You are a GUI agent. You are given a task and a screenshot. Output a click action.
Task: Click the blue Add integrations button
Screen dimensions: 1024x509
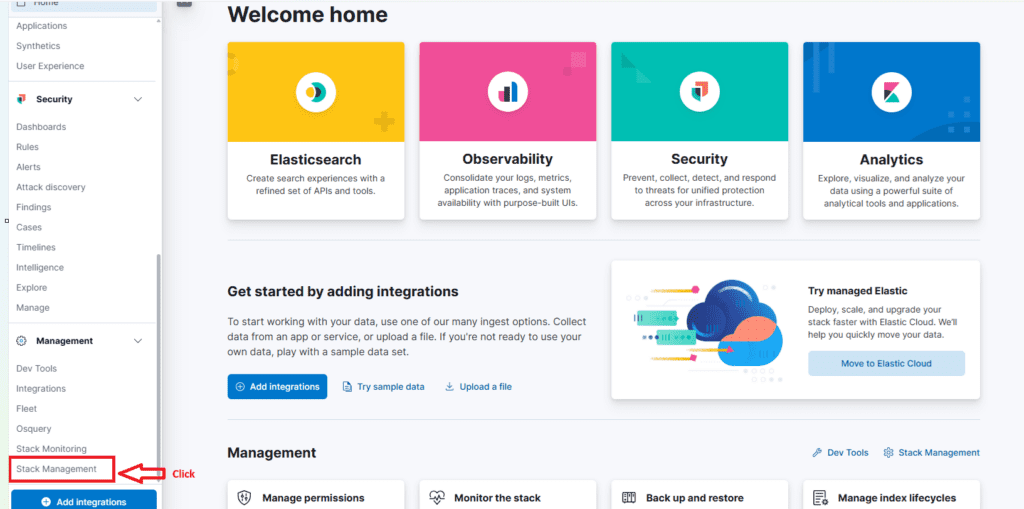coord(277,387)
